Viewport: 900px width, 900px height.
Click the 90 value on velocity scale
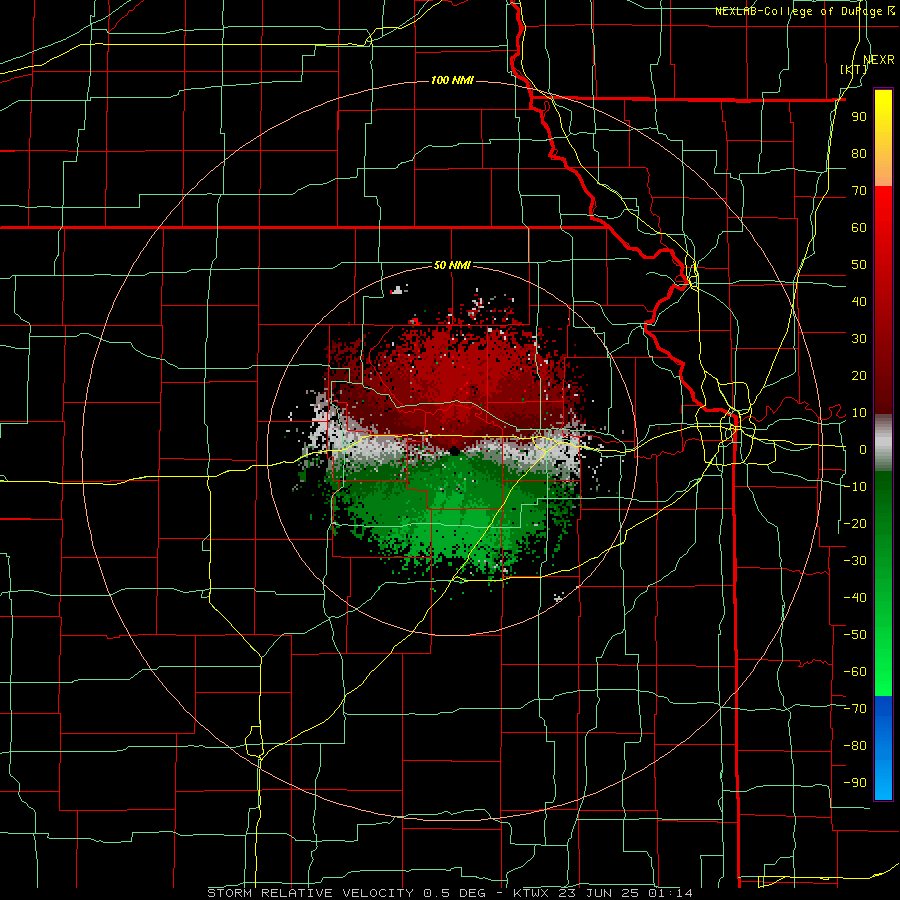tap(859, 117)
